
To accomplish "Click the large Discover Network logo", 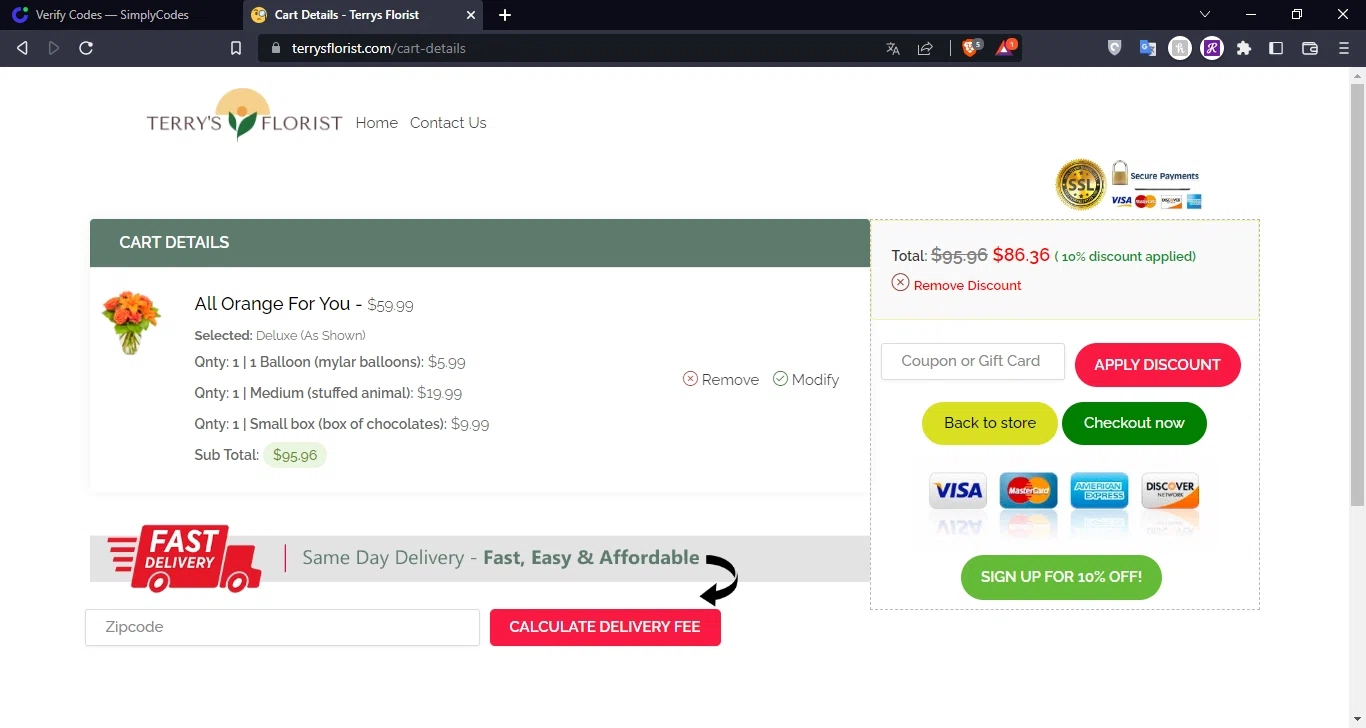I will [x=1170, y=491].
